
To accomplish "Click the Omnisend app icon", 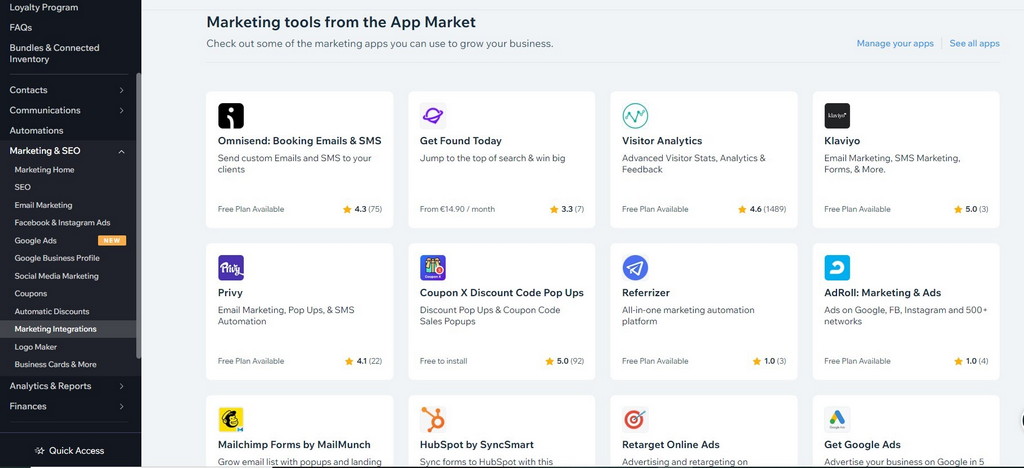I will point(231,116).
